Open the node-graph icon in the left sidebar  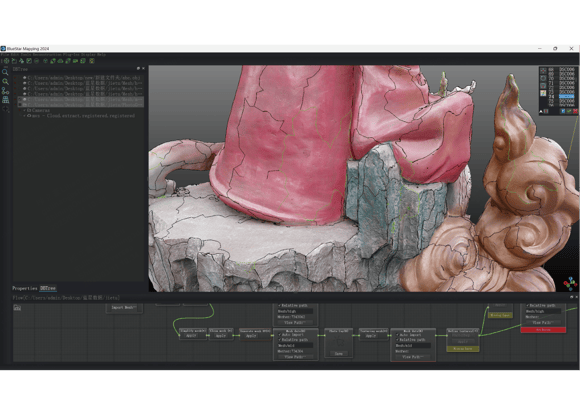(5, 91)
